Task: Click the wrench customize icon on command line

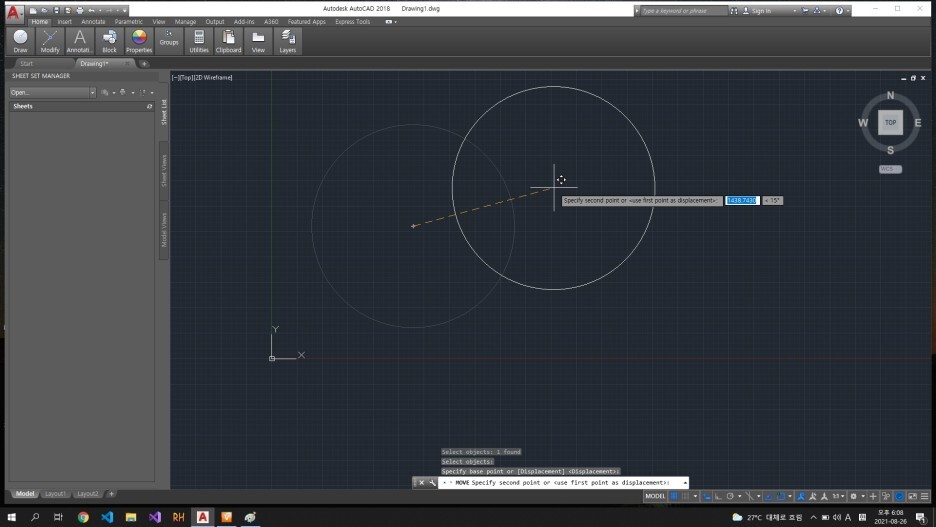Action: pyautogui.click(x=432, y=482)
